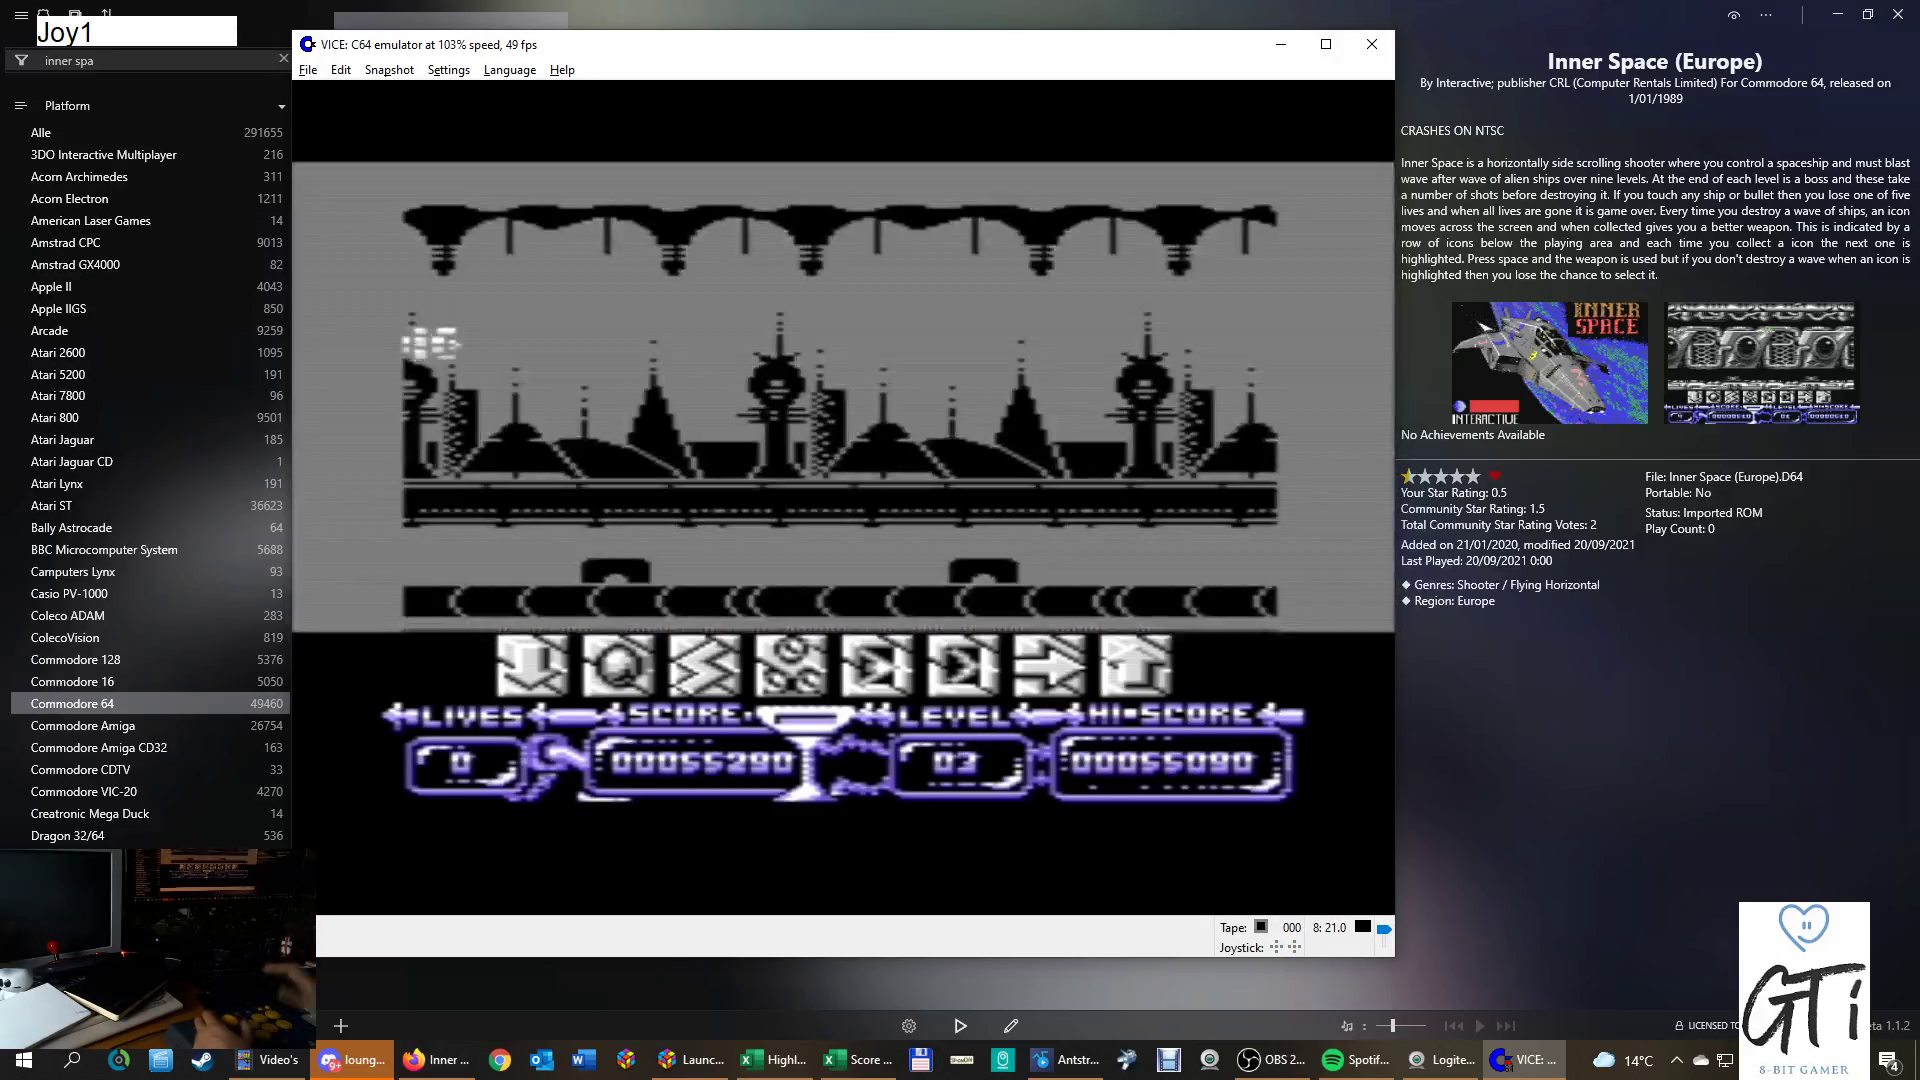The width and height of the screenshot is (1920, 1080).
Task: Open Spotify from the taskbar
Action: click(x=1356, y=1060)
